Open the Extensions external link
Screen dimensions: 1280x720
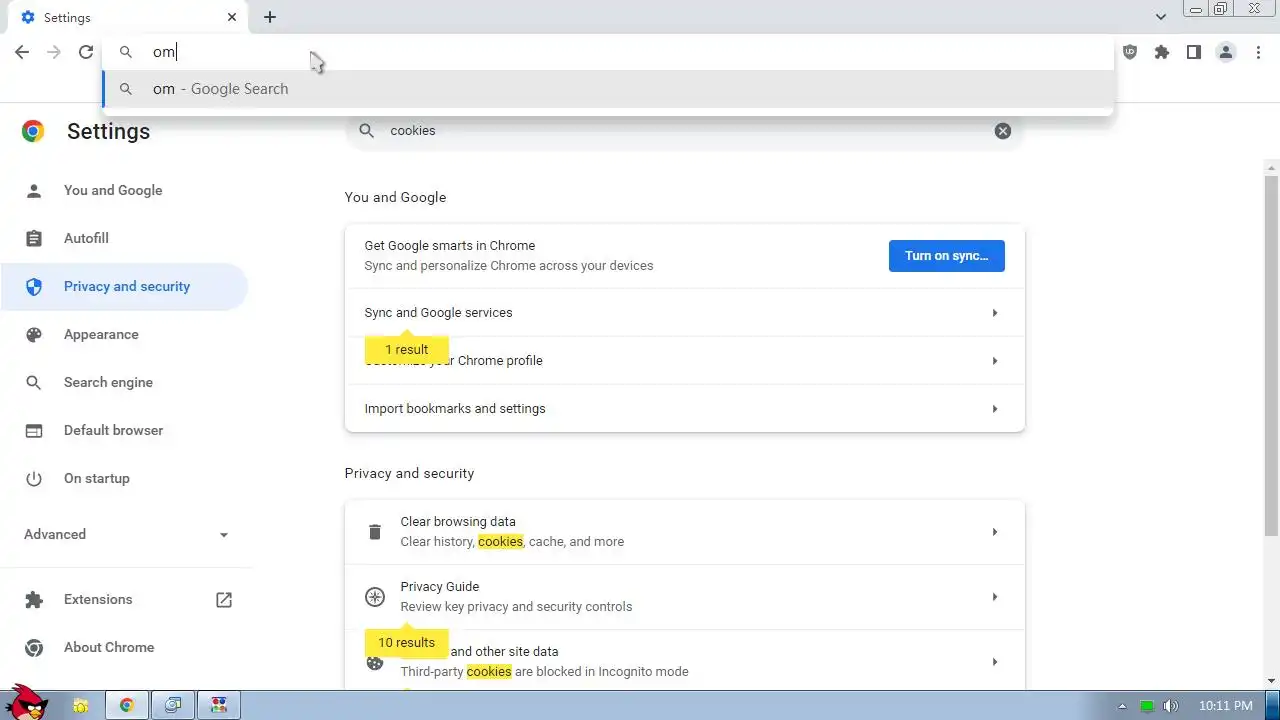(x=224, y=599)
